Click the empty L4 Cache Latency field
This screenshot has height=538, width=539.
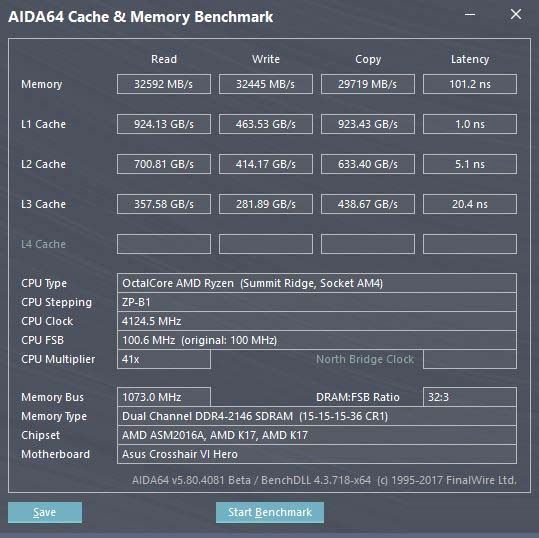coord(470,244)
